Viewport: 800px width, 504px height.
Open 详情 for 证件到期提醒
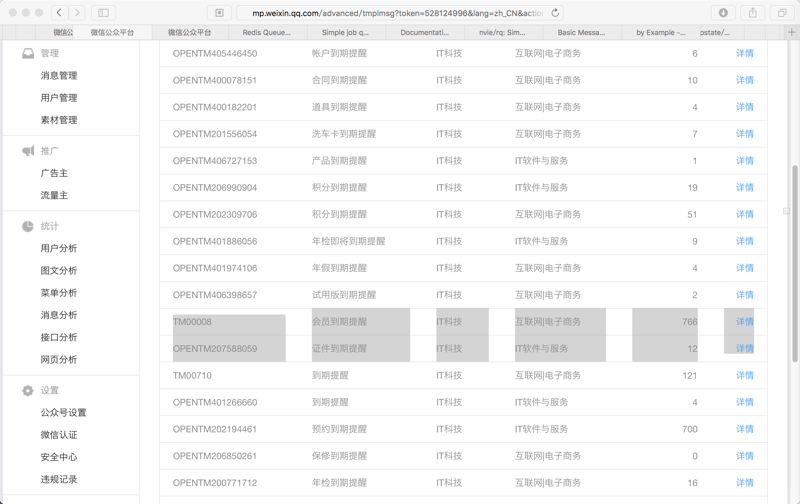coord(744,349)
